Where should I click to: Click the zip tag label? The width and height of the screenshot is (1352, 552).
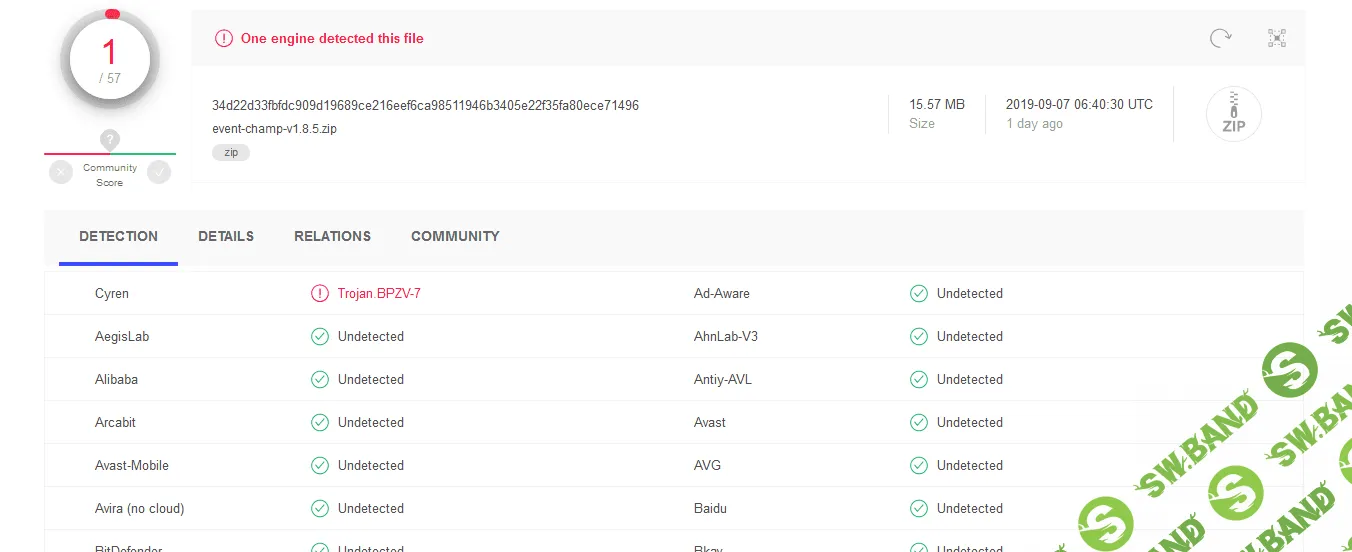click(x=230, y=153)
